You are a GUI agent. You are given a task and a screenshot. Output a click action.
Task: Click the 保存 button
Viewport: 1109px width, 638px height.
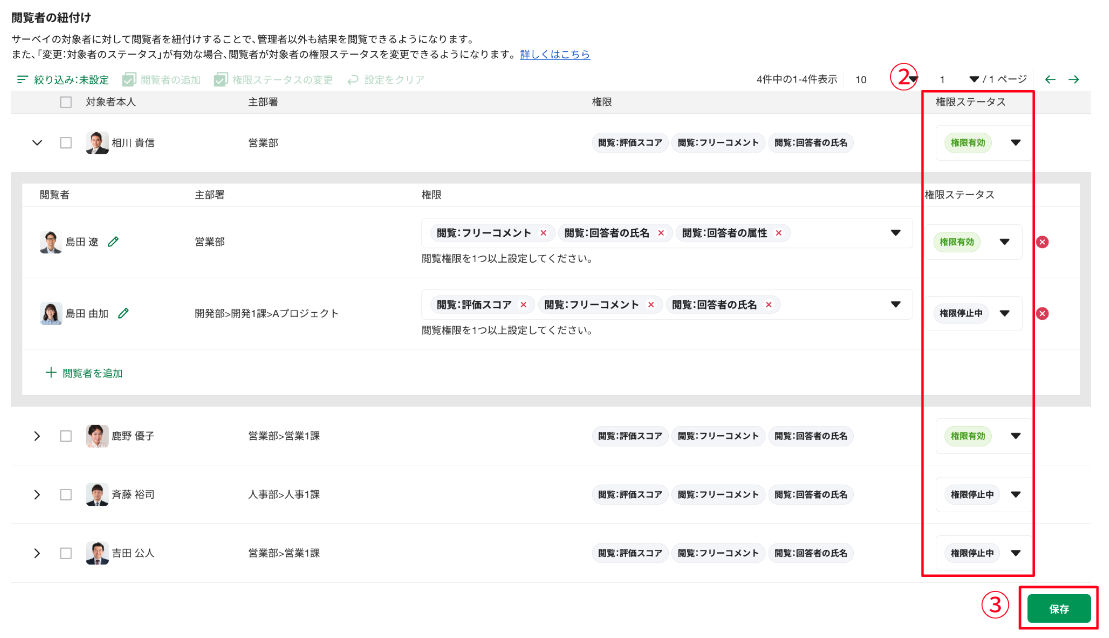[1059, 609]
